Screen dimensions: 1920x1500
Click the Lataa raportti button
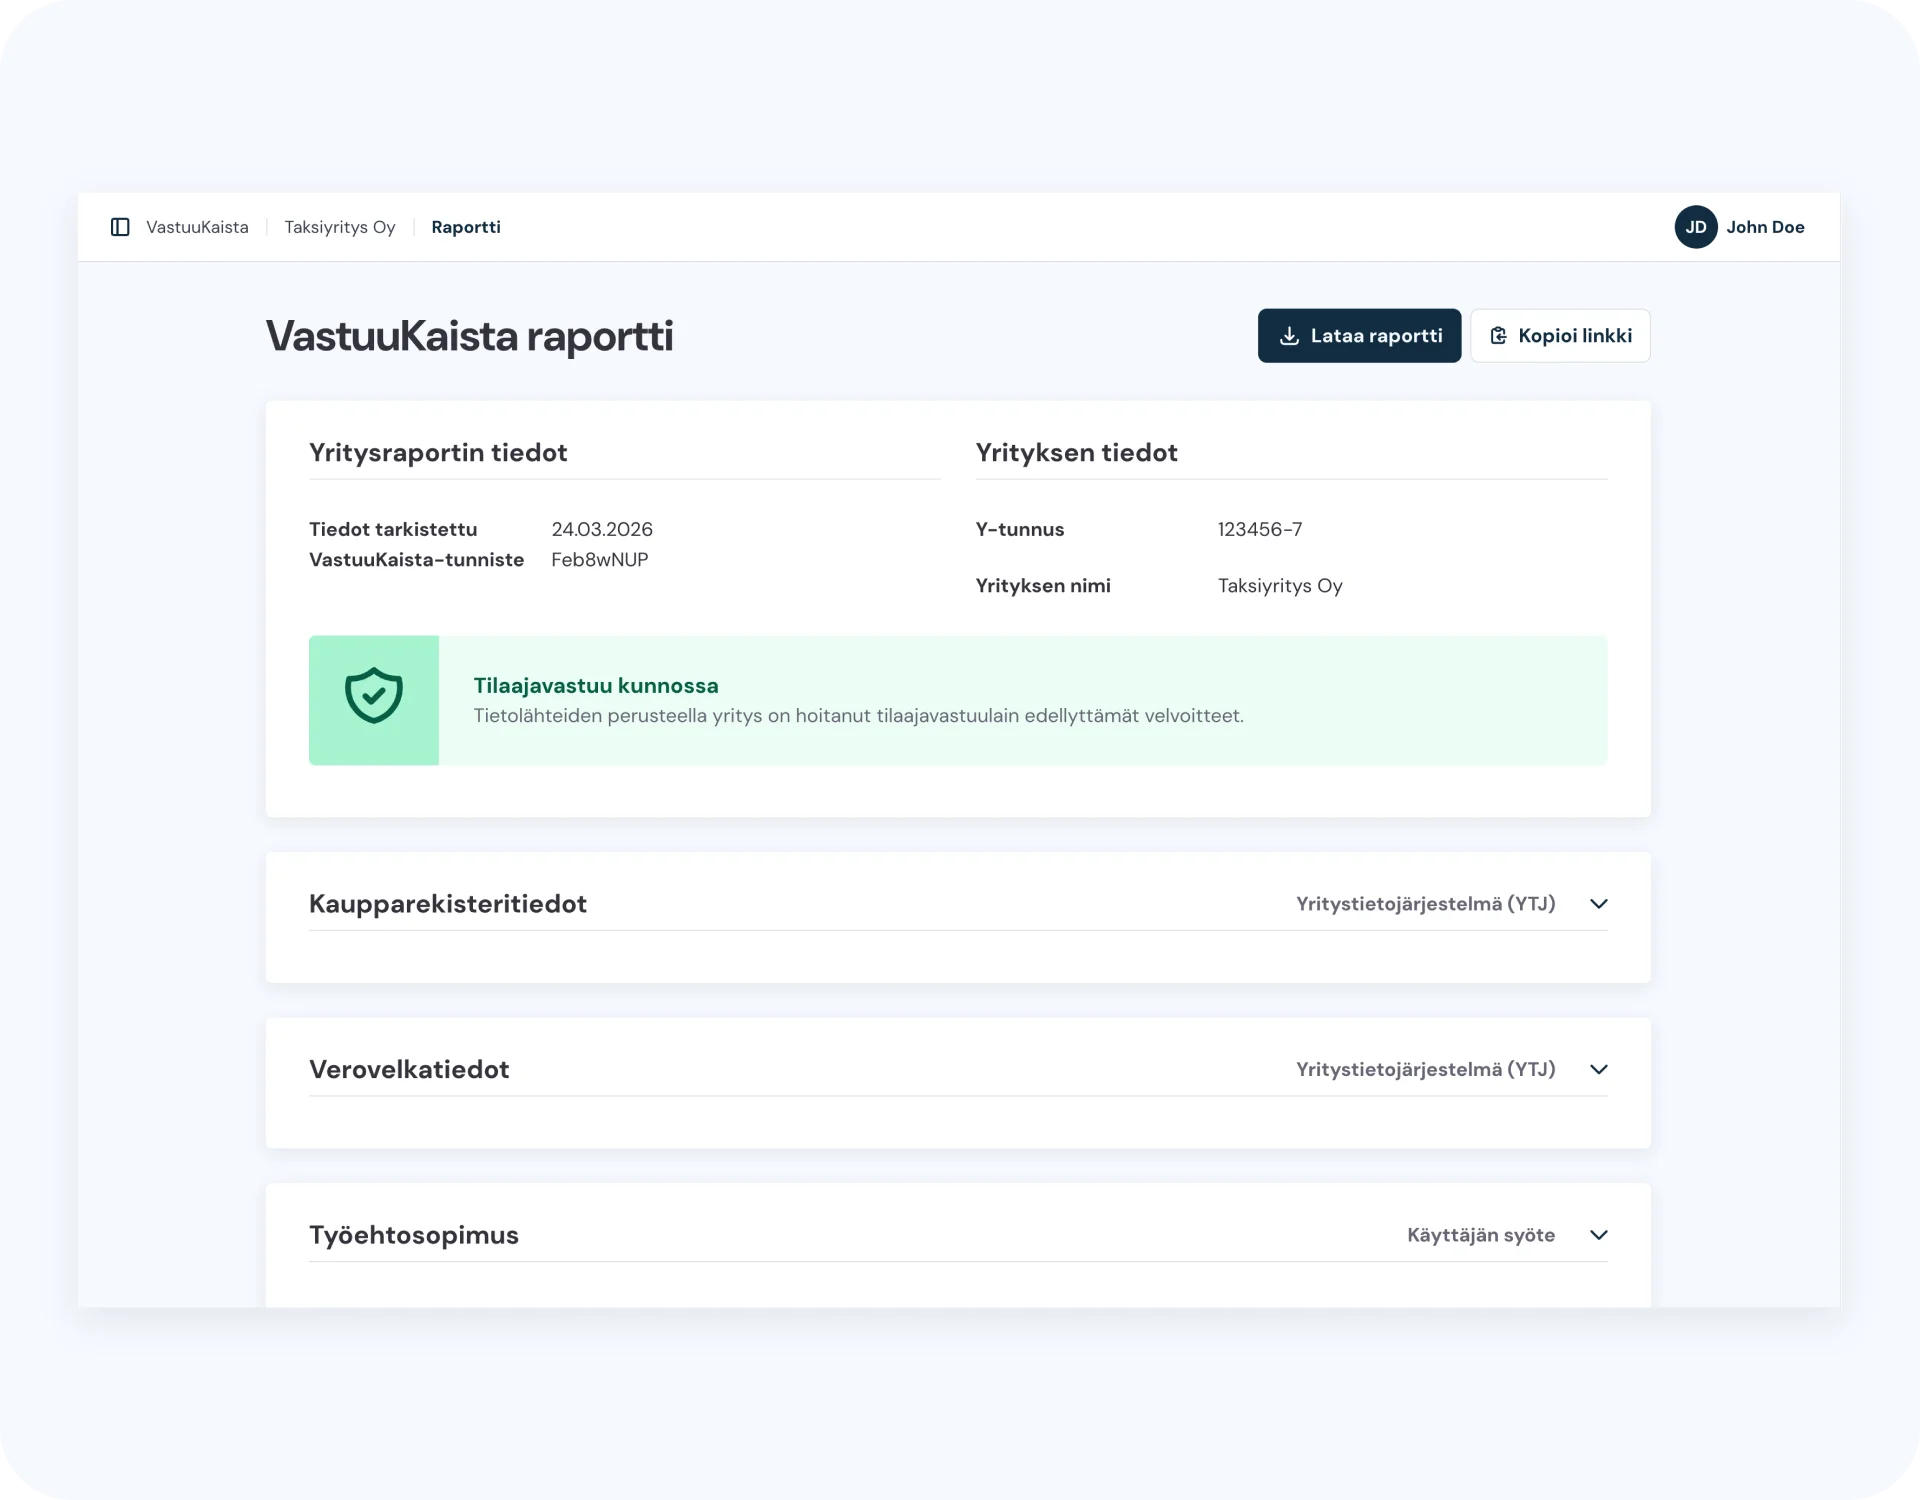pos(1360,335)
